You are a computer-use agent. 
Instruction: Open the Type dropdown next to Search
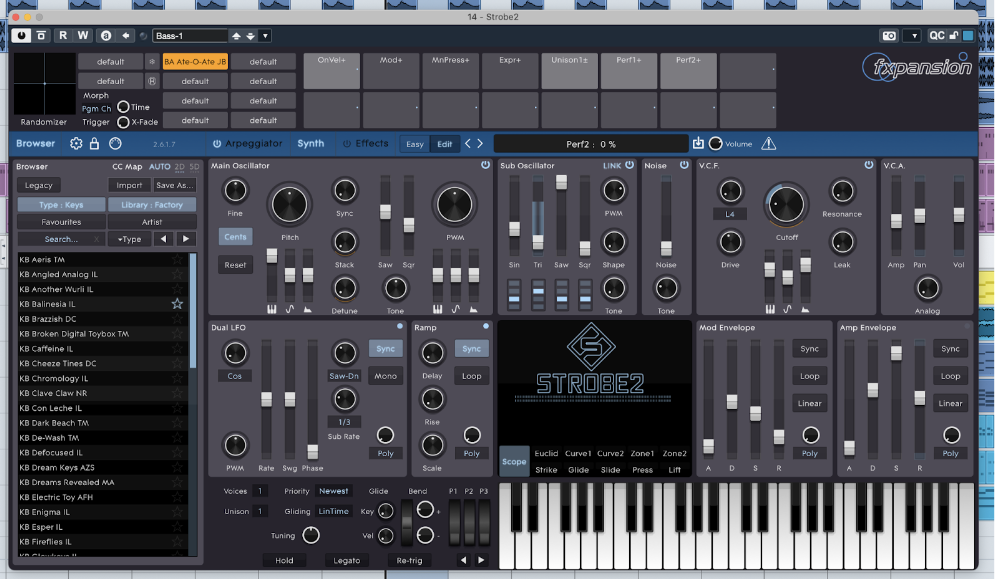click(130, 239)
